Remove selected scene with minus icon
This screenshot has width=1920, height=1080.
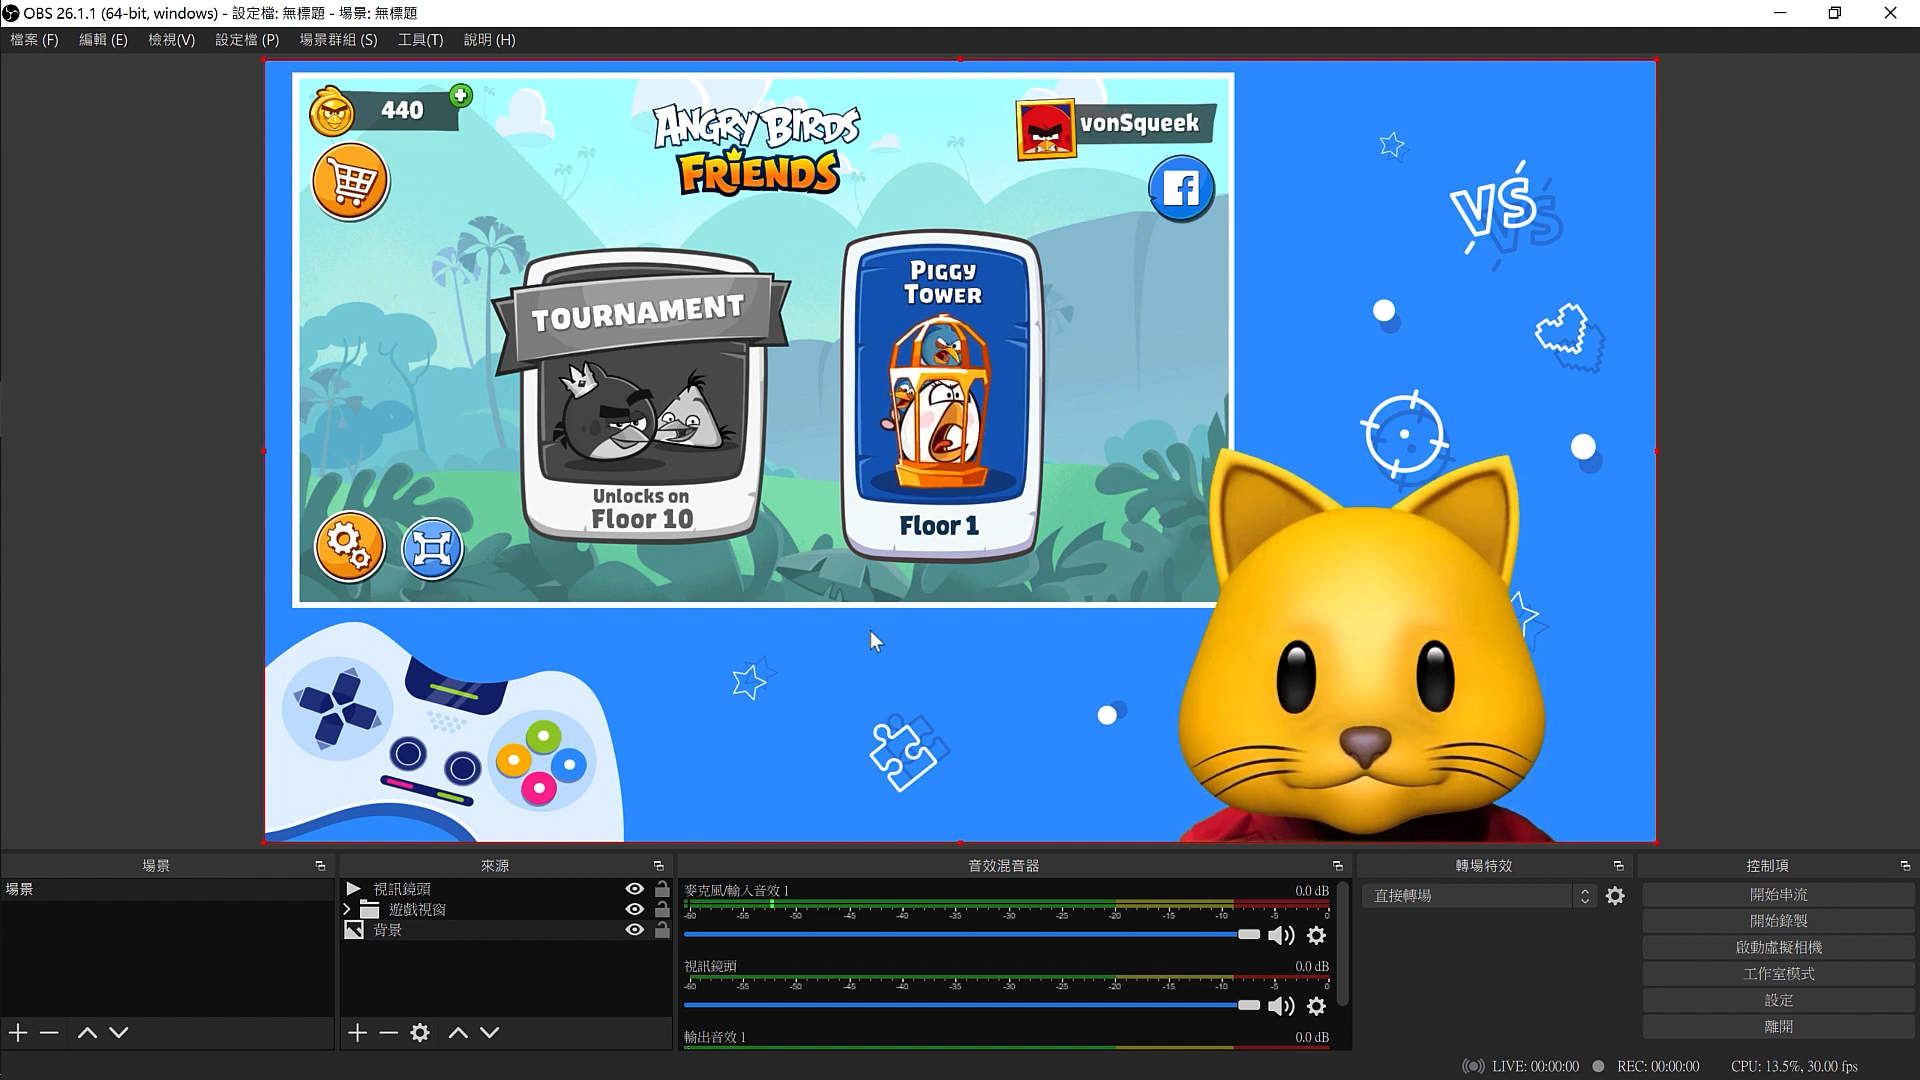coord(49,1032)
